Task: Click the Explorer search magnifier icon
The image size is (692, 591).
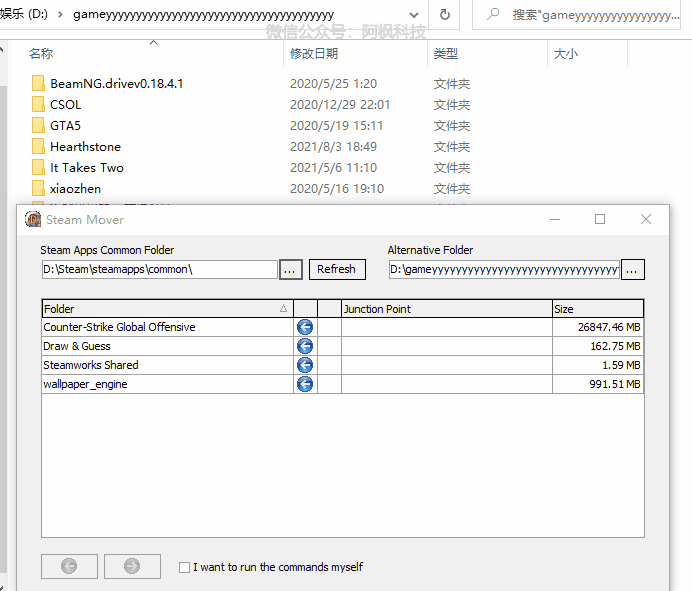Action: point(493,14)
